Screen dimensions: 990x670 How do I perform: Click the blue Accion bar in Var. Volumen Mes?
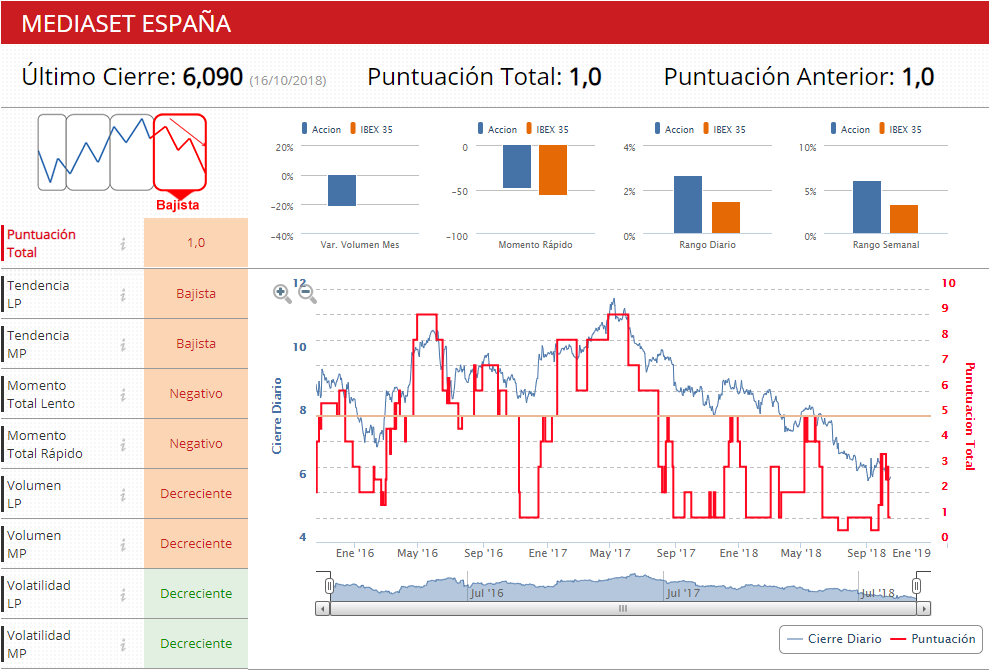(x=342, y=191)
